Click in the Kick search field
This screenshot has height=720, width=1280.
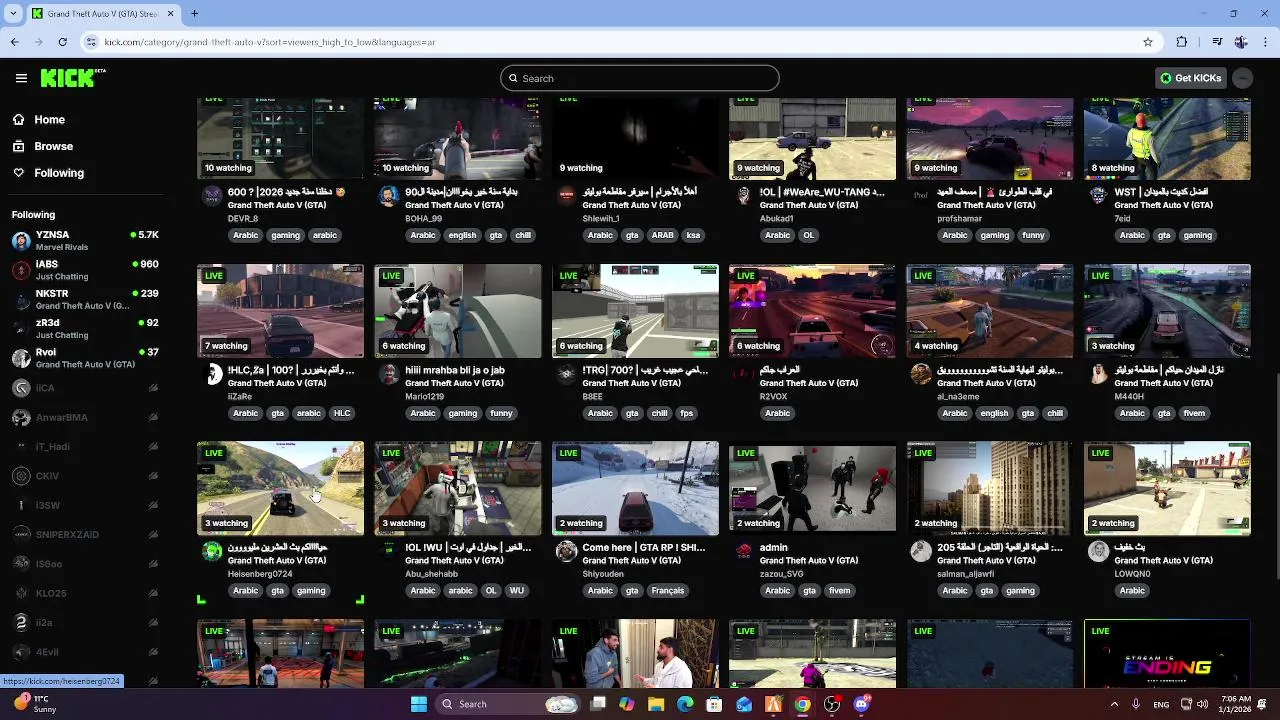640,78
